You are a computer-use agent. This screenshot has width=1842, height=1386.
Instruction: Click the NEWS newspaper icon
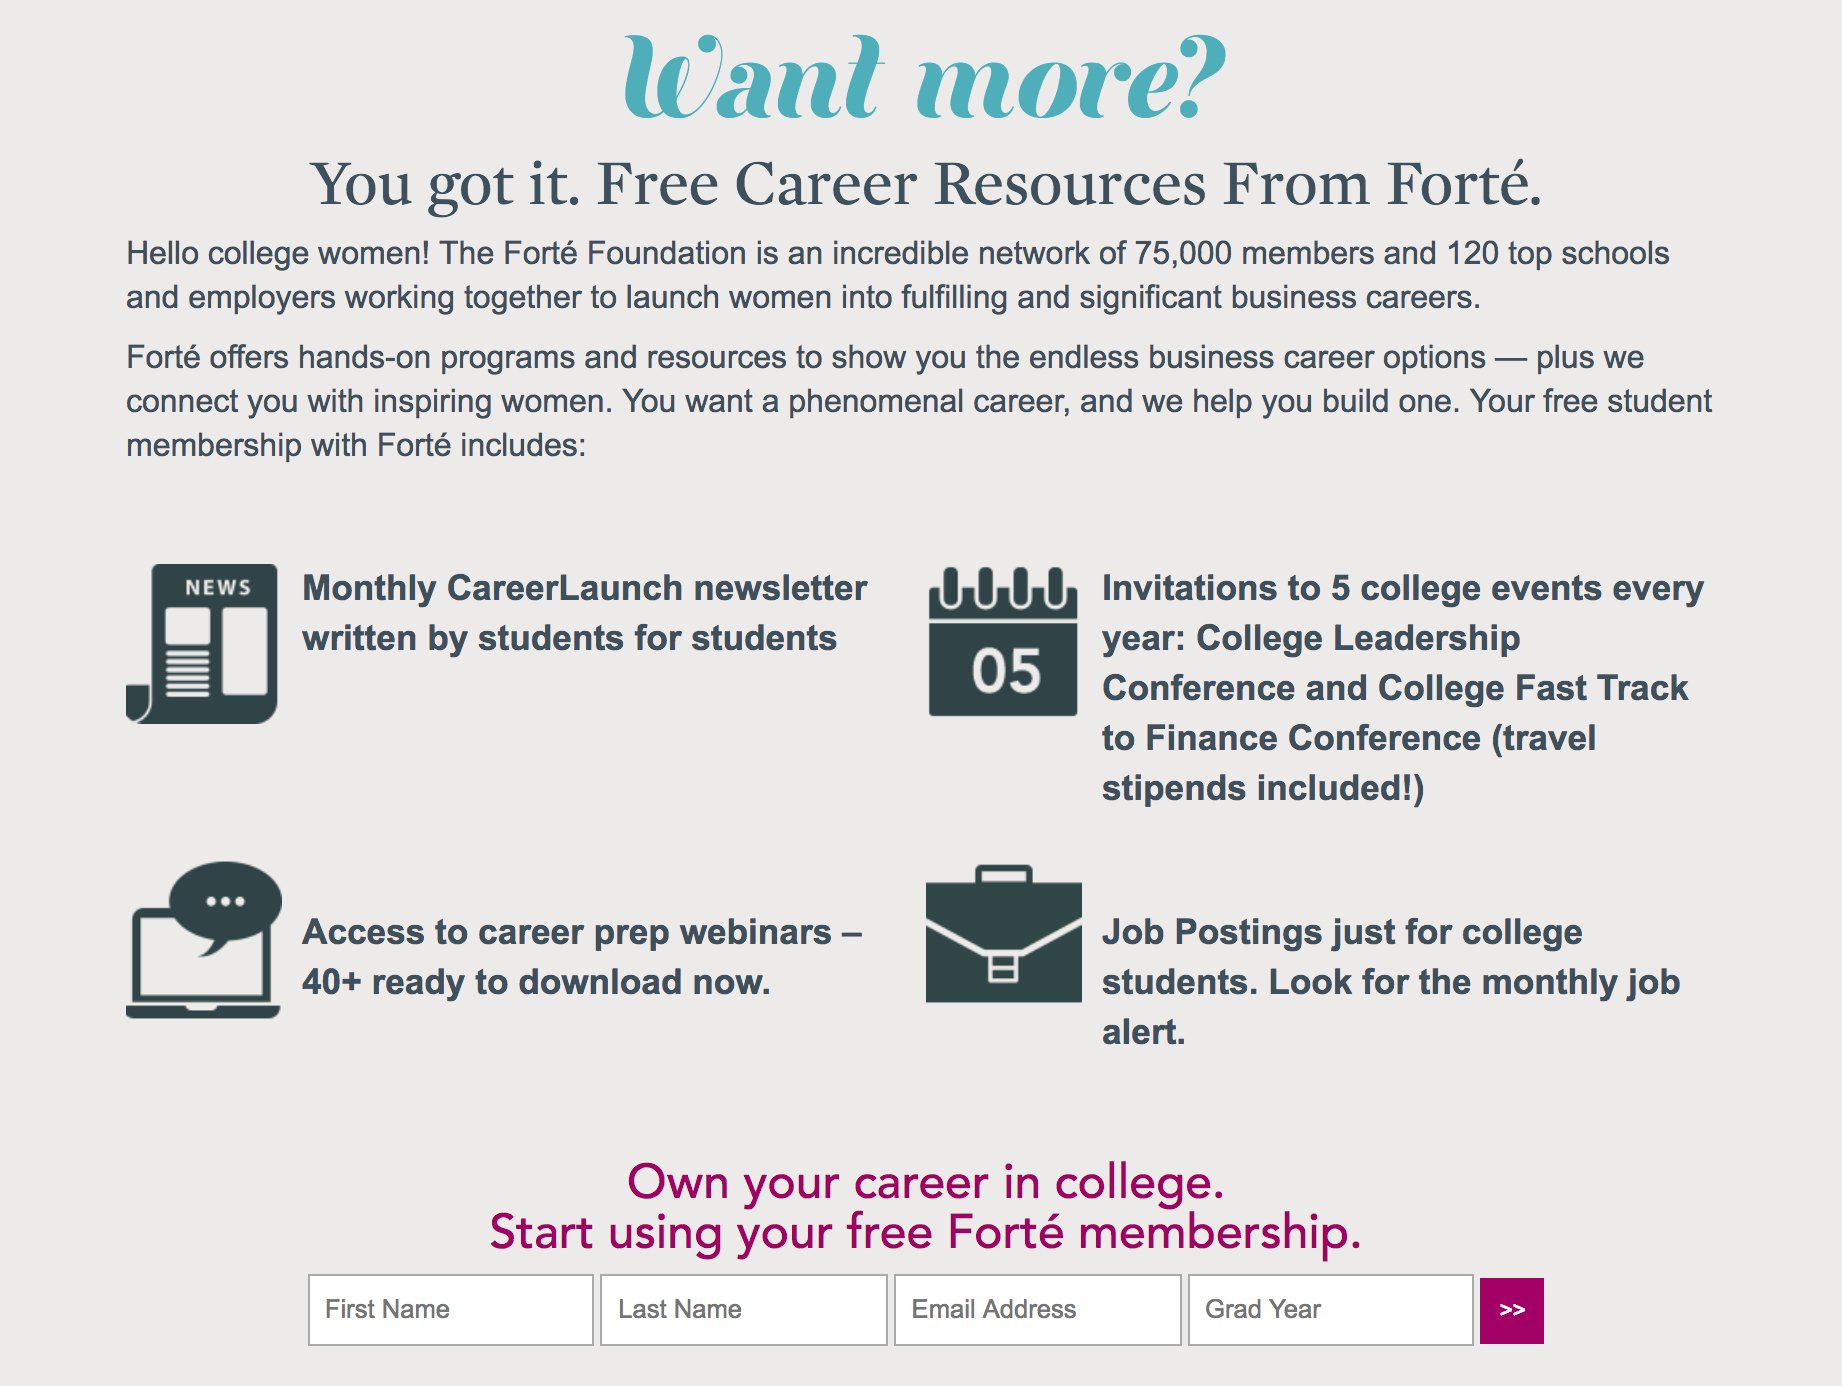(203, 643)
